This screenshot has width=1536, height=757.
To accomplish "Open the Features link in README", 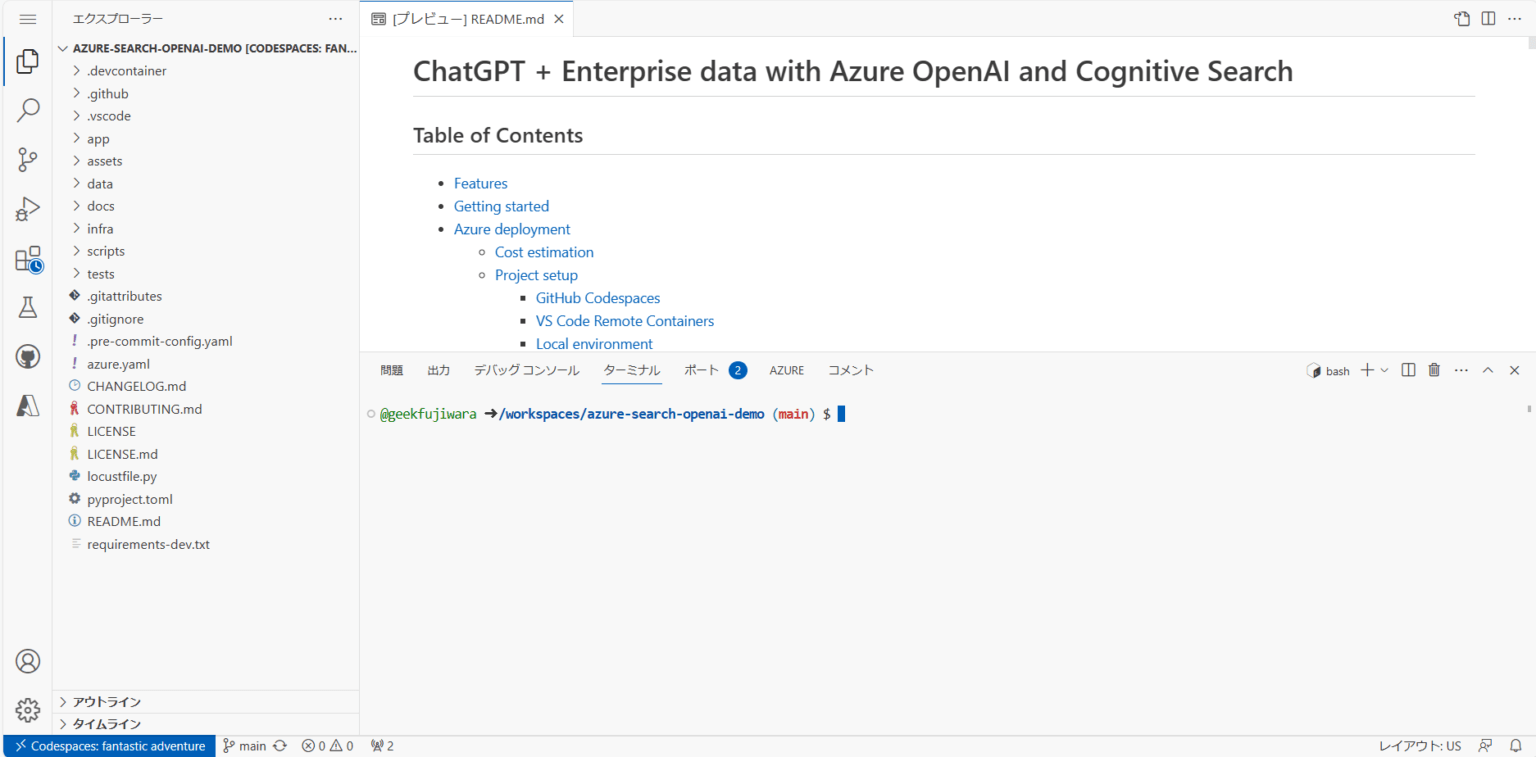I will point(481,183).
